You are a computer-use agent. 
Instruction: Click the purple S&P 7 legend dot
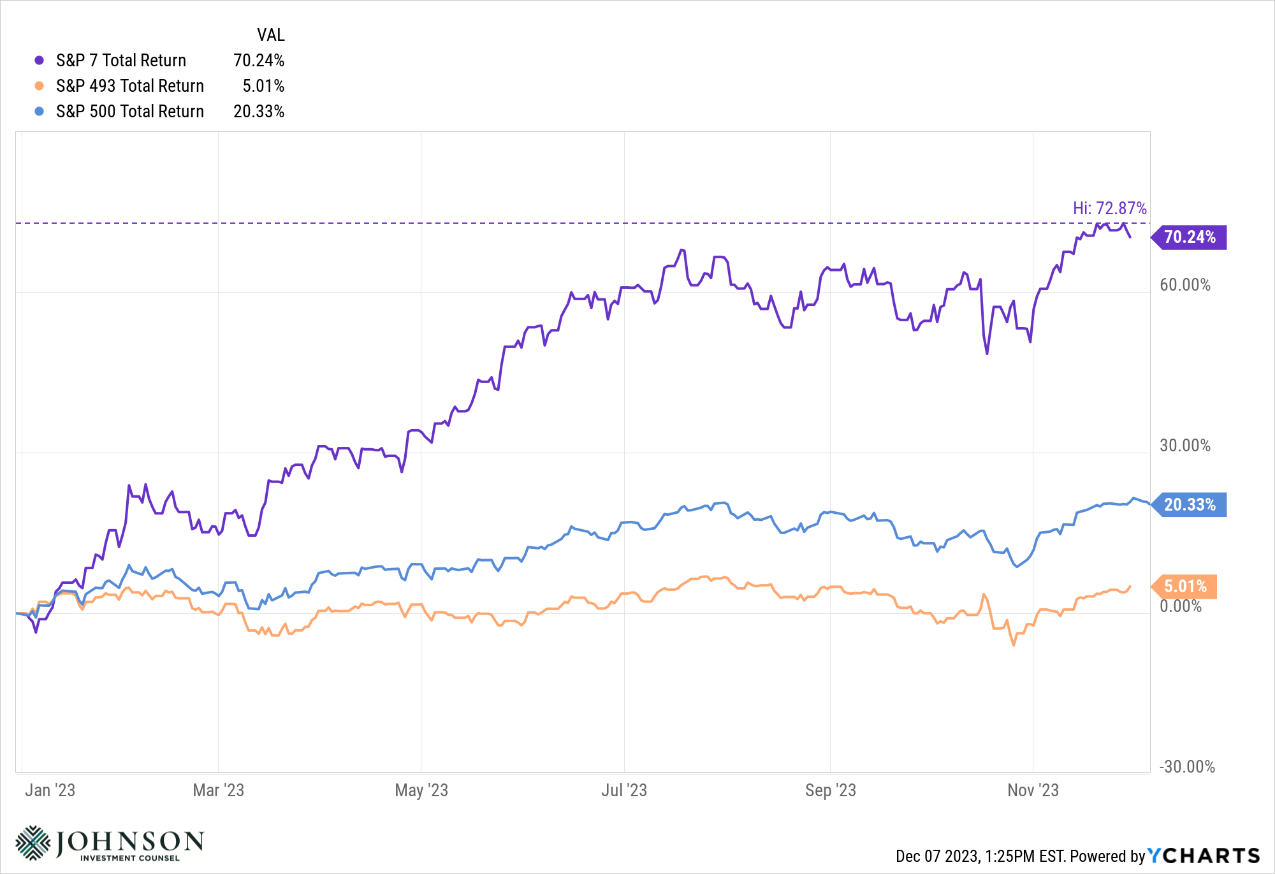40,60
